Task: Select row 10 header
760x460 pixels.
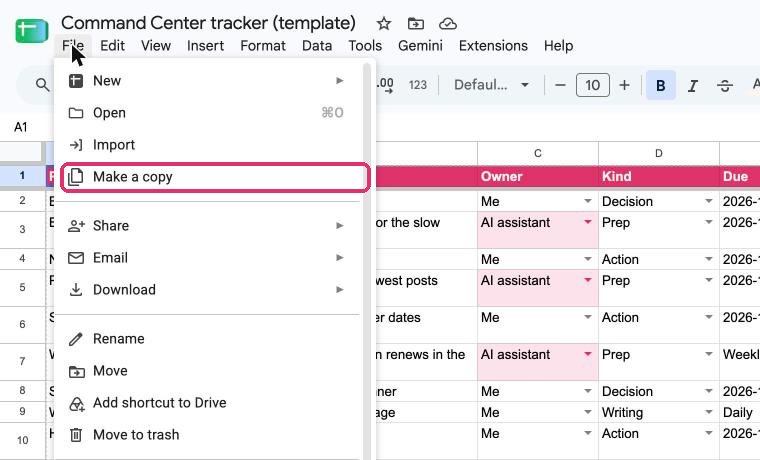Action: coord(22,440)
